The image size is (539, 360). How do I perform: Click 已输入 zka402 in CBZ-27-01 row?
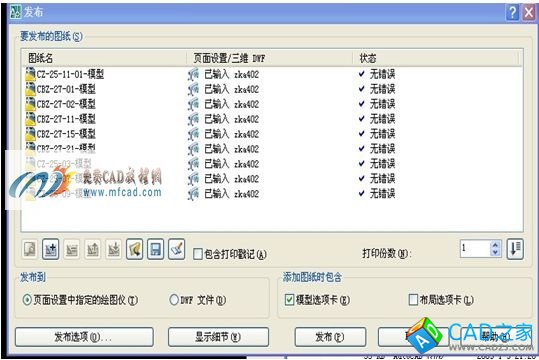(x=232, y=89)
